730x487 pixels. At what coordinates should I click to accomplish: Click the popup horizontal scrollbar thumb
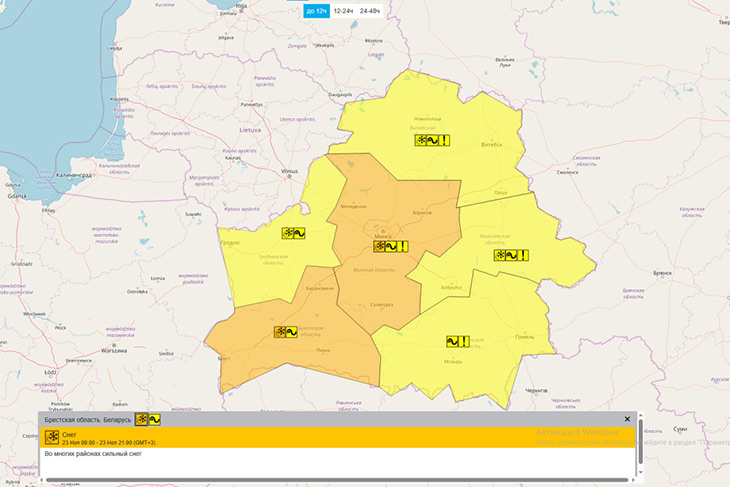coord(337,480)
